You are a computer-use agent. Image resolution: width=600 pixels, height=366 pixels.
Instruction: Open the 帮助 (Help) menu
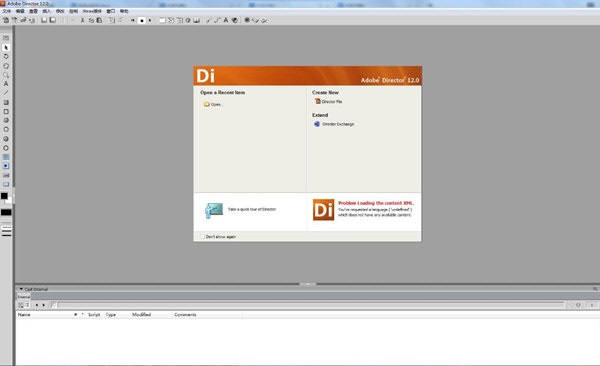(x=124, y=11)
